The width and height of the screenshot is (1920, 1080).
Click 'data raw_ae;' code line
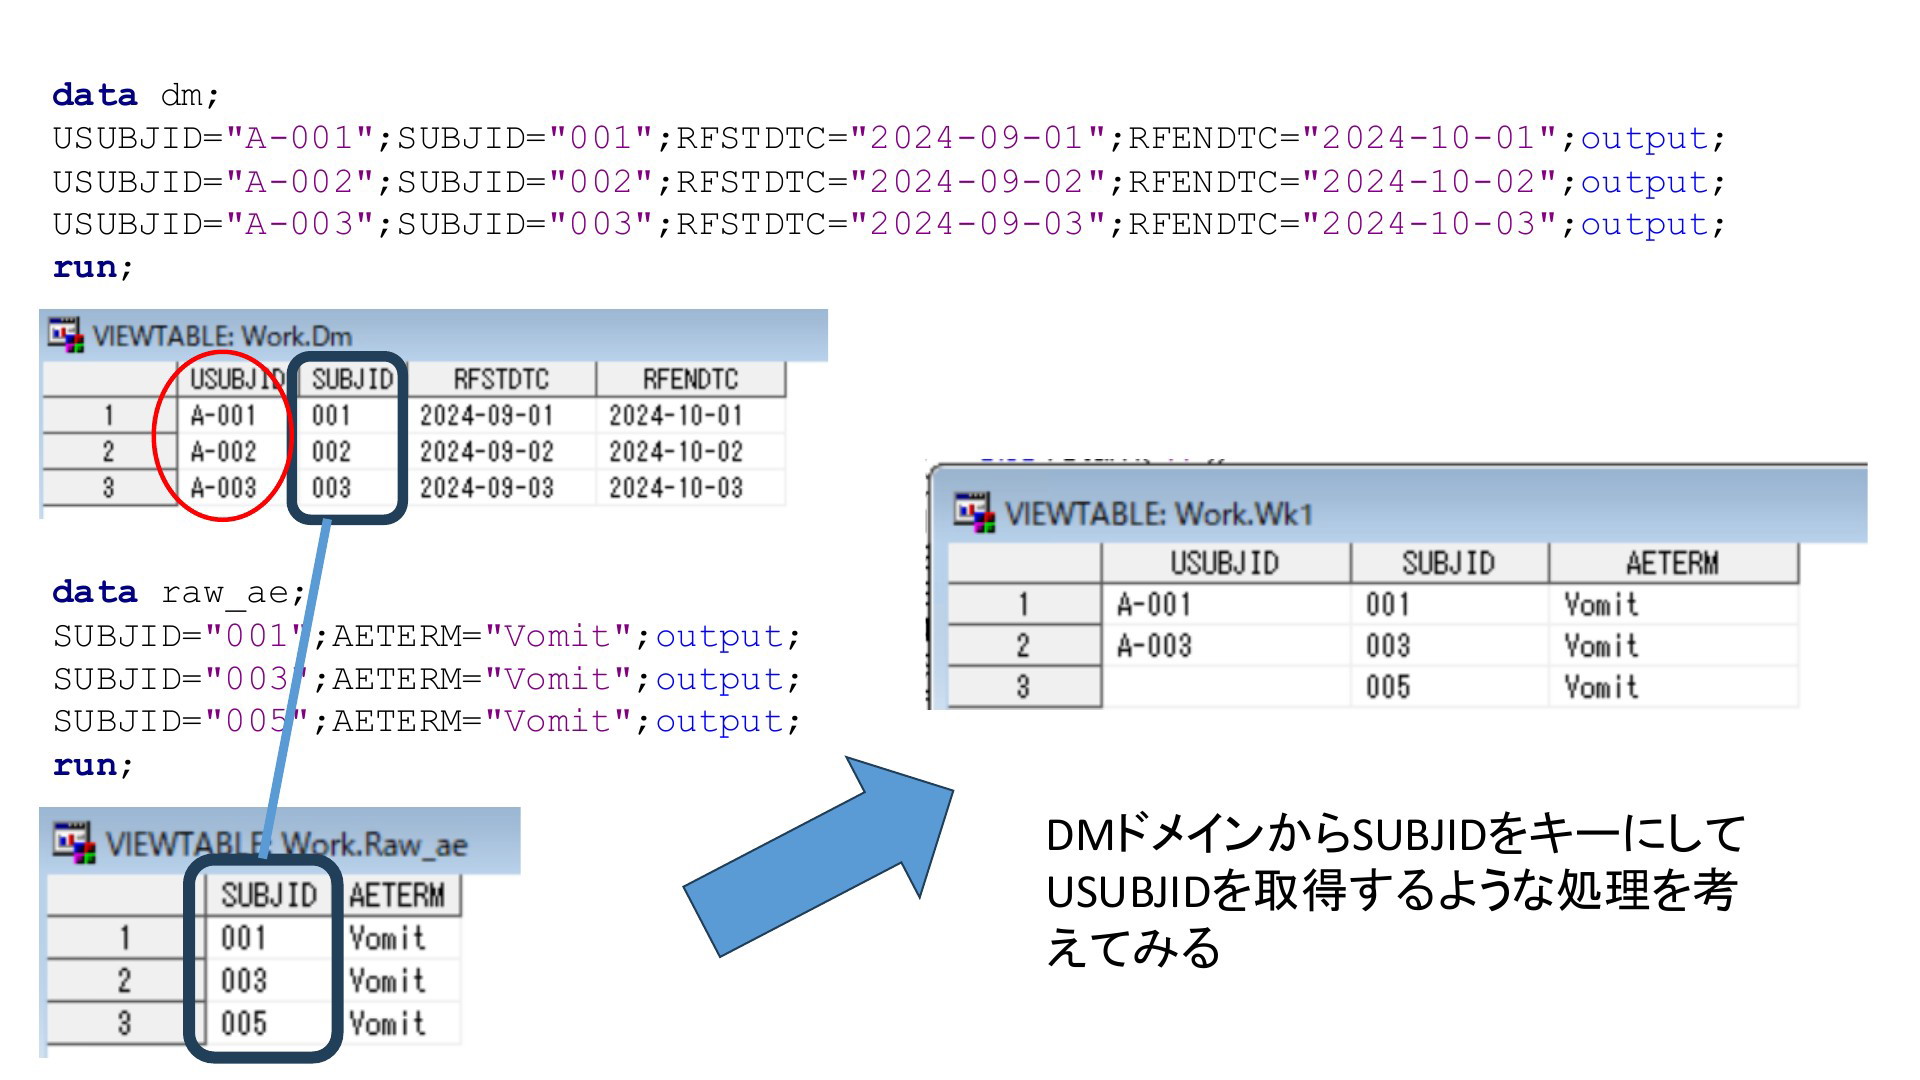(179, 592)
